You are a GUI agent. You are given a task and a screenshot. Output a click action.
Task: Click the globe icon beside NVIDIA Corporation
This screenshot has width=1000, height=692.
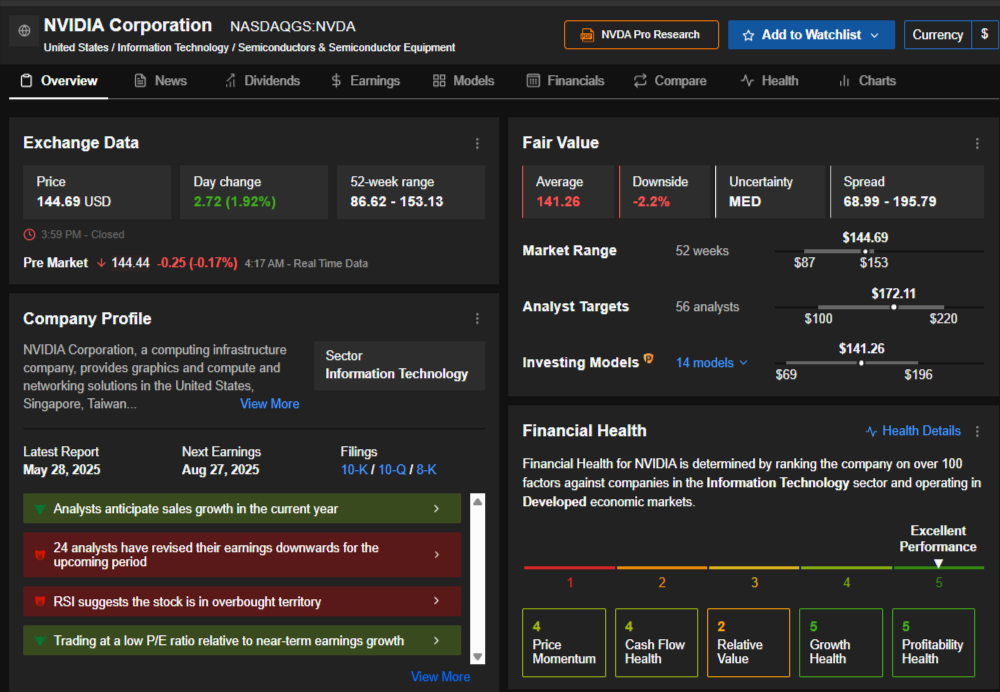pos(24,31)
